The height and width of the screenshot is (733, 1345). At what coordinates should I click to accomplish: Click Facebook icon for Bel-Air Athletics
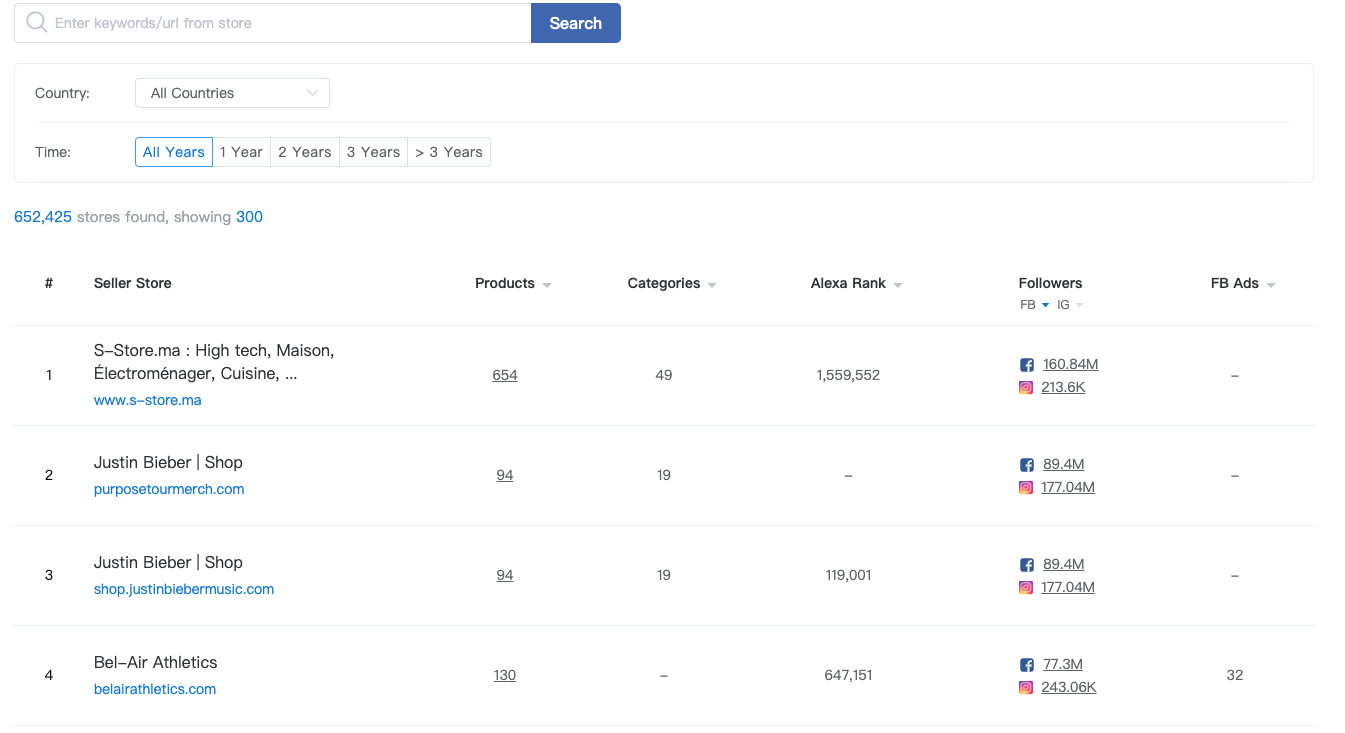(x=1026, y=665)
